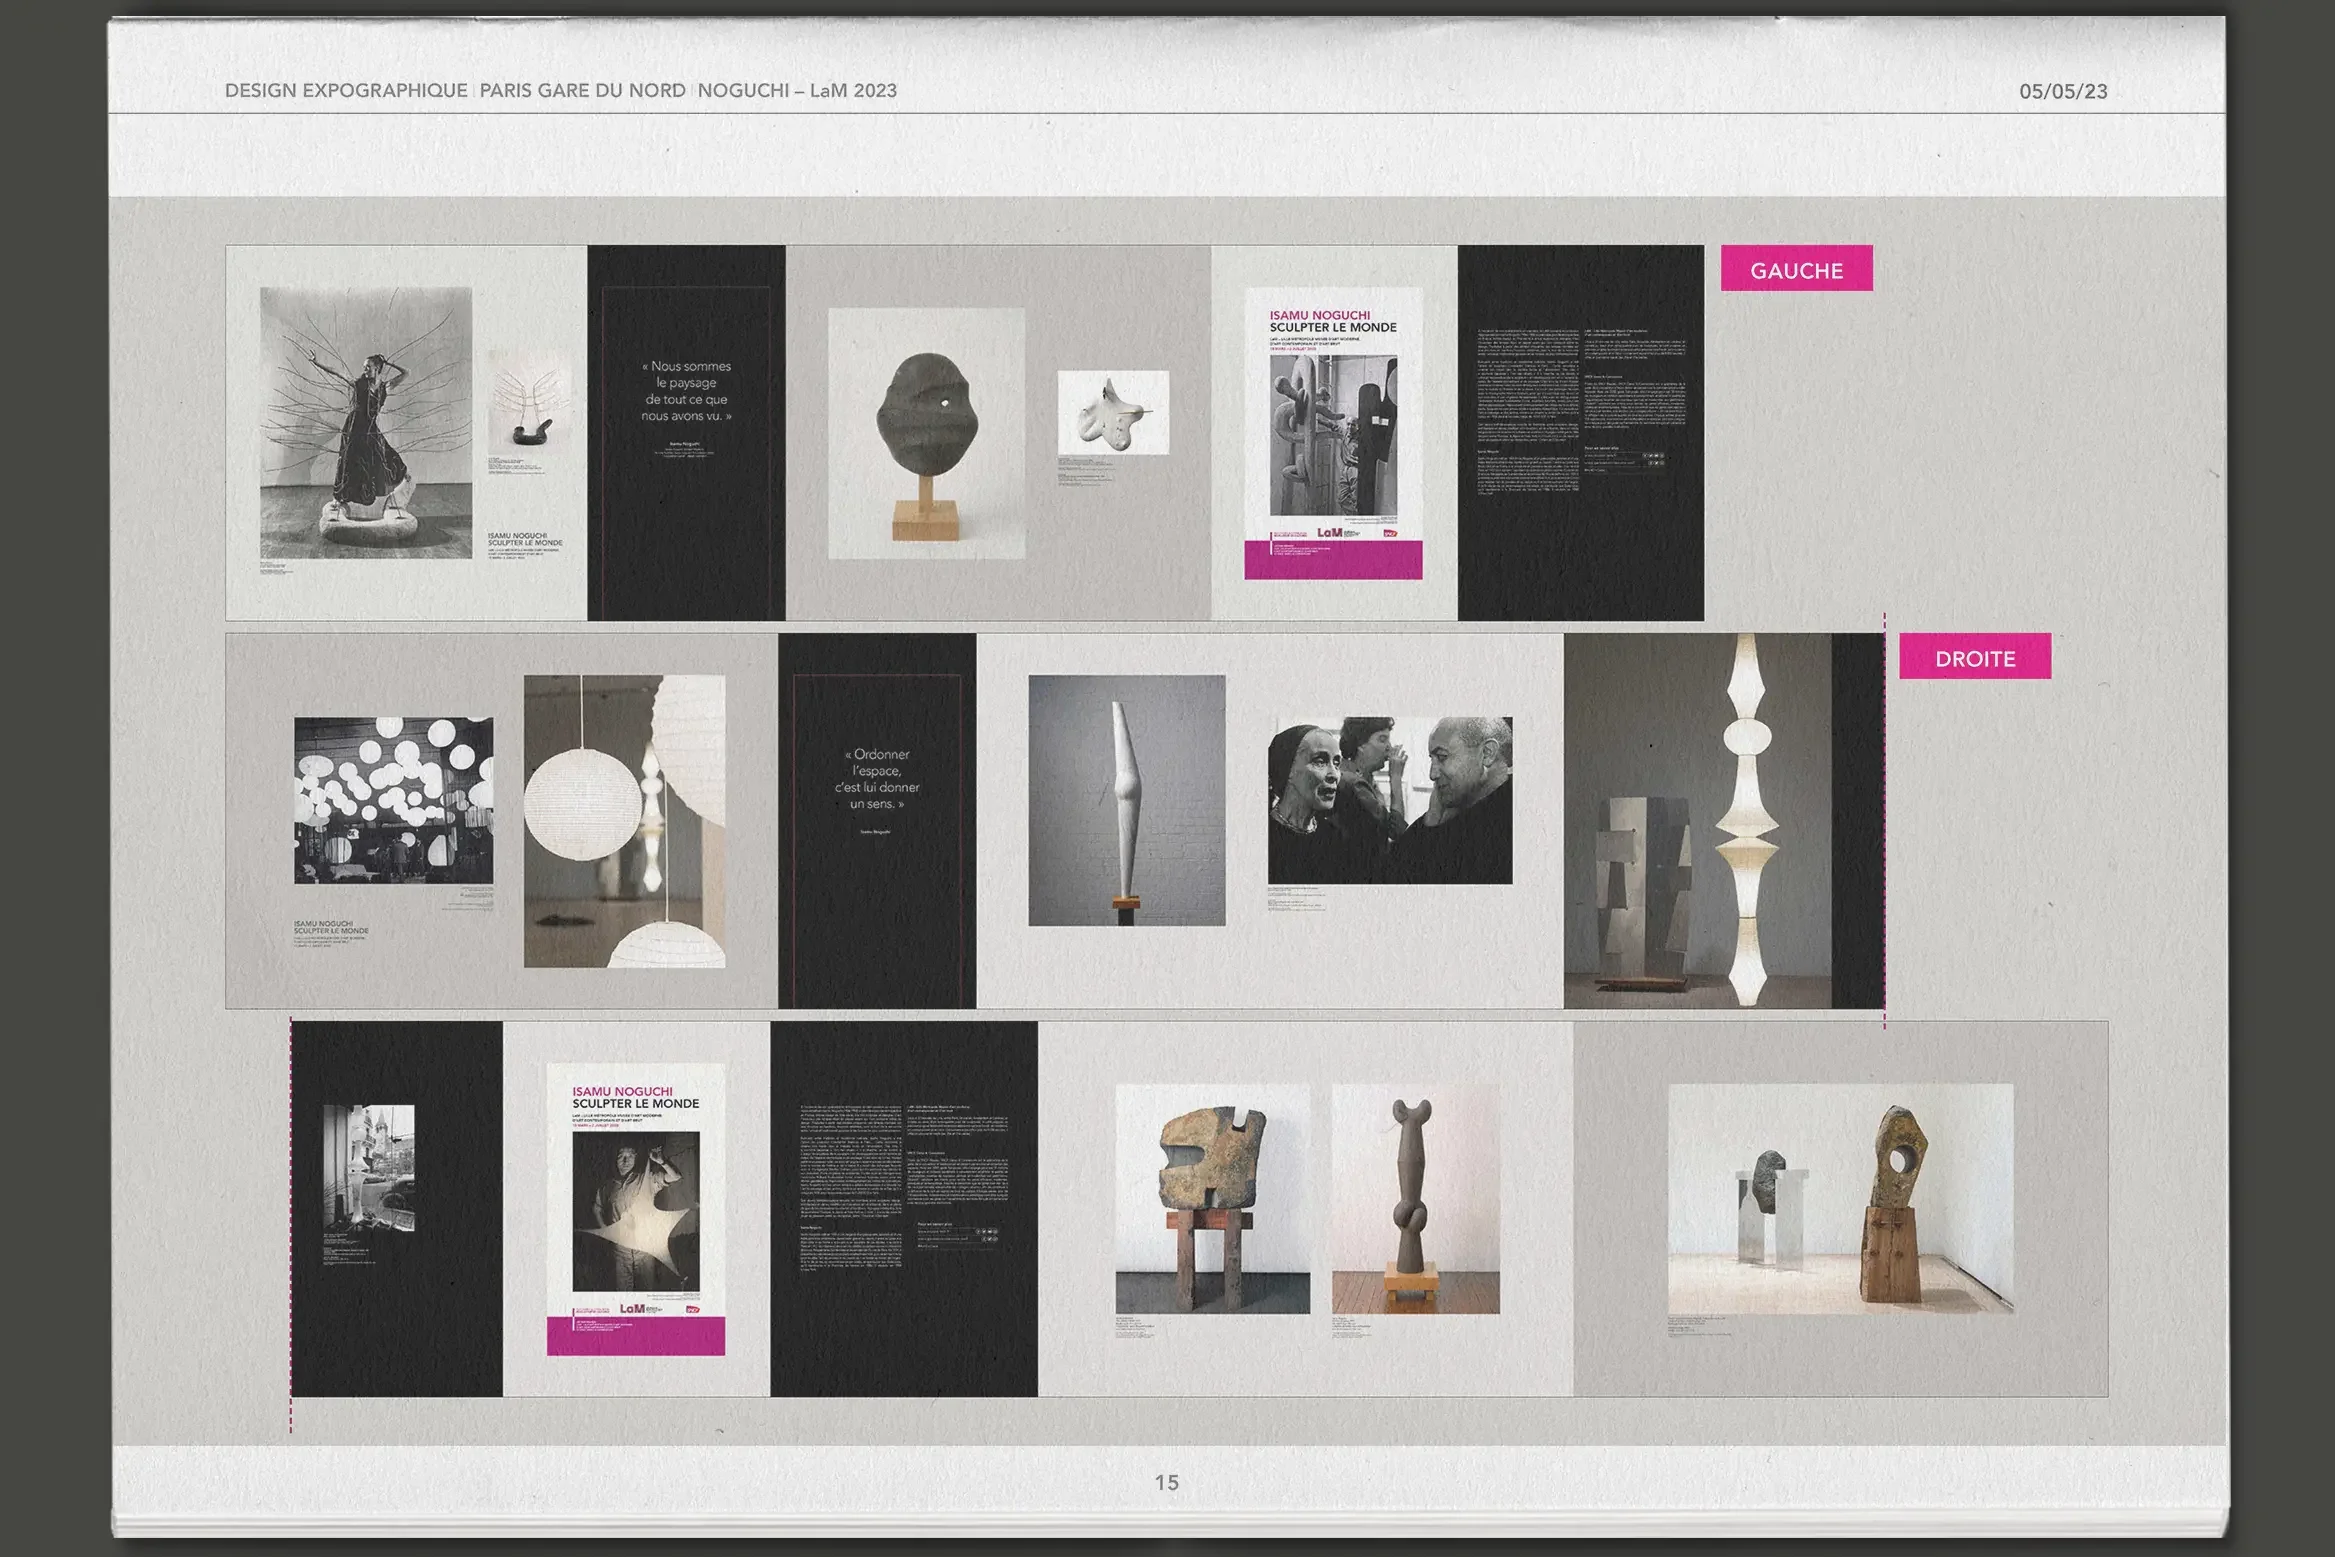Click the small white biomorphic sculpture image

(x=1113, y=412)
